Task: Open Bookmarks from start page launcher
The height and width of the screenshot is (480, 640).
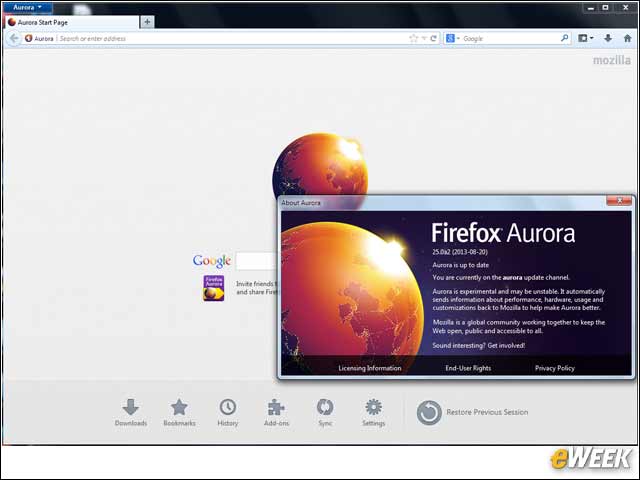Action: coord(179,412)
